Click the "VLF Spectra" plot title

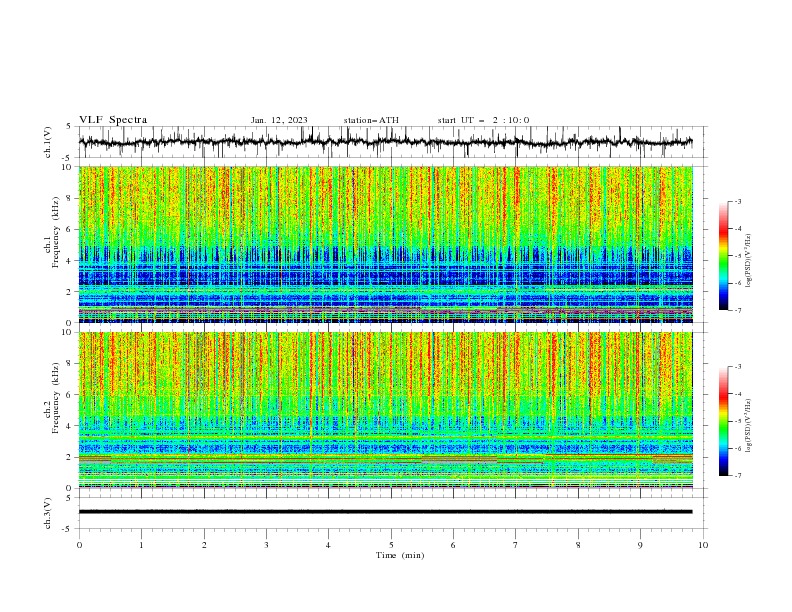pos(113,120)
